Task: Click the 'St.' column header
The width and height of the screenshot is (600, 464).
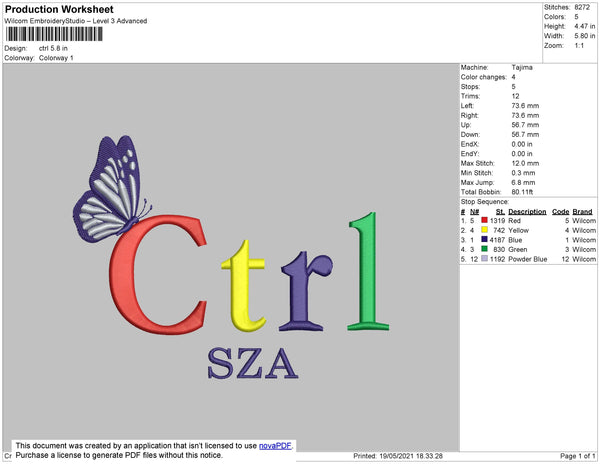Action: point(500,212)
